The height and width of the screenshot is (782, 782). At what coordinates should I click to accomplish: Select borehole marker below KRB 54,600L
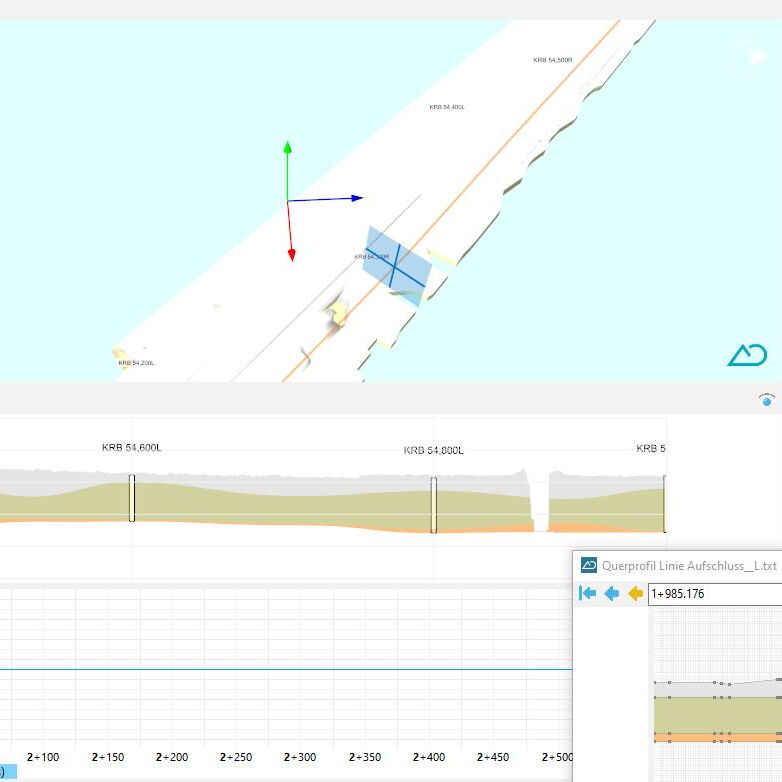pos(132,498)
